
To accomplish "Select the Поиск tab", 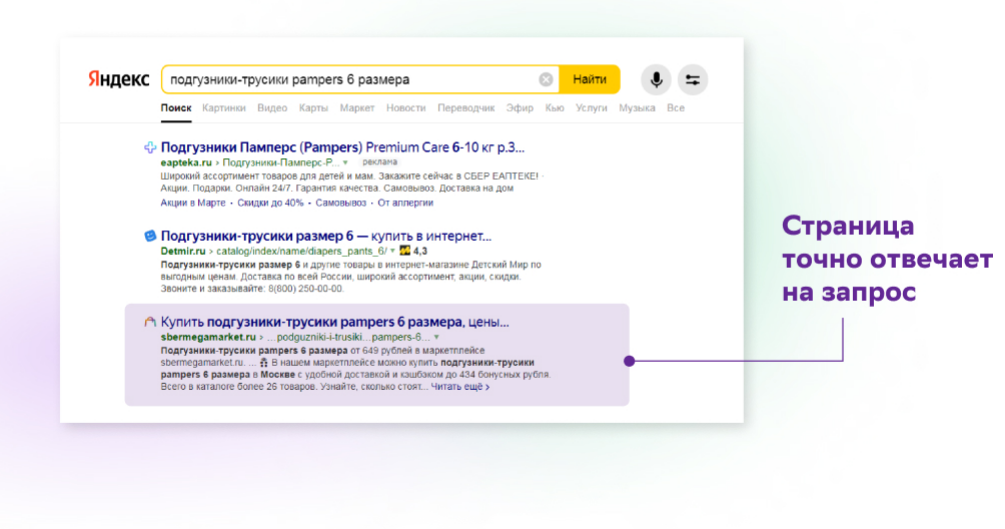I will [x=176, y=108].
